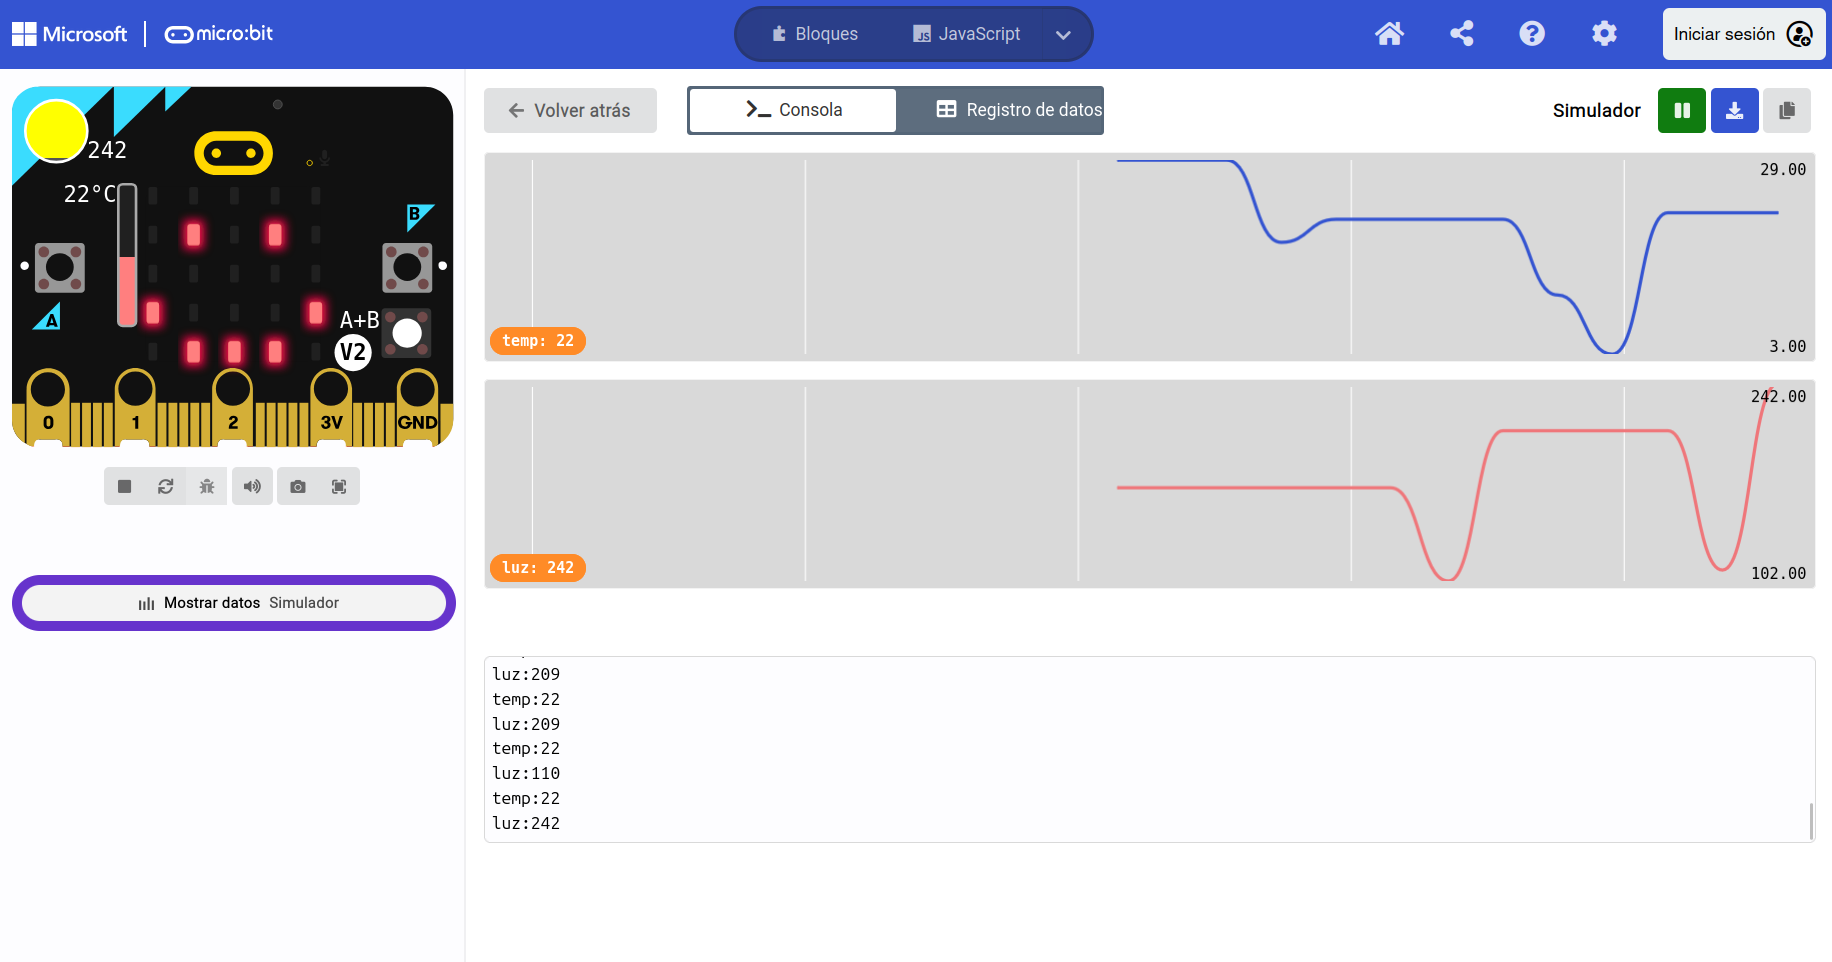
Task: Click the thermometer temperature slider
Action: click(127, 256)
